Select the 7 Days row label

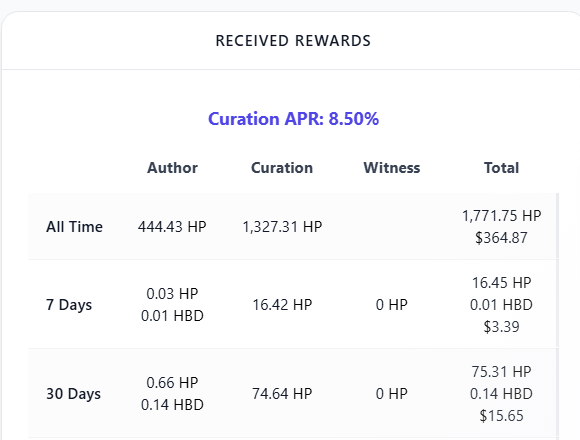pos(69,305)
